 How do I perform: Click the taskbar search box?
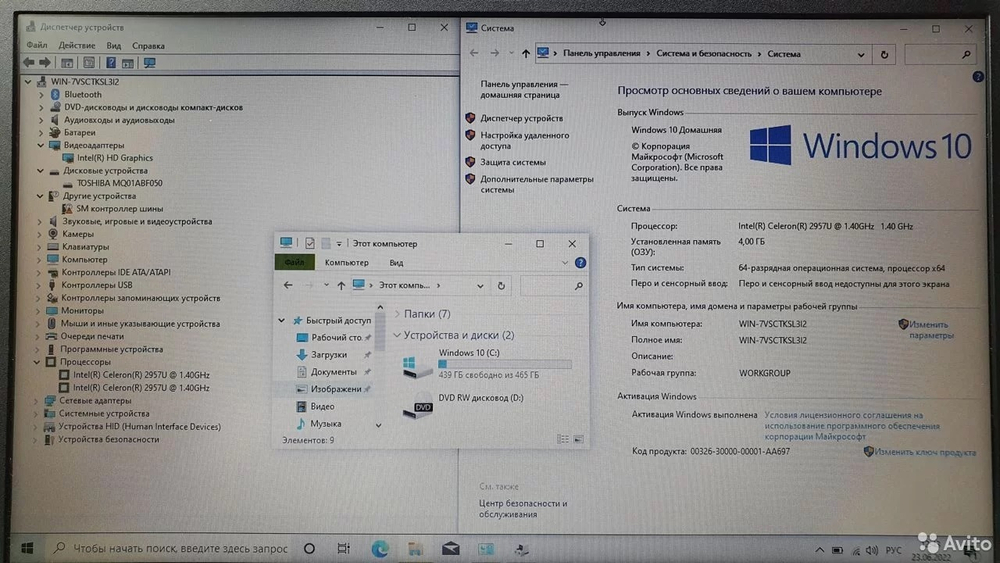171,548
